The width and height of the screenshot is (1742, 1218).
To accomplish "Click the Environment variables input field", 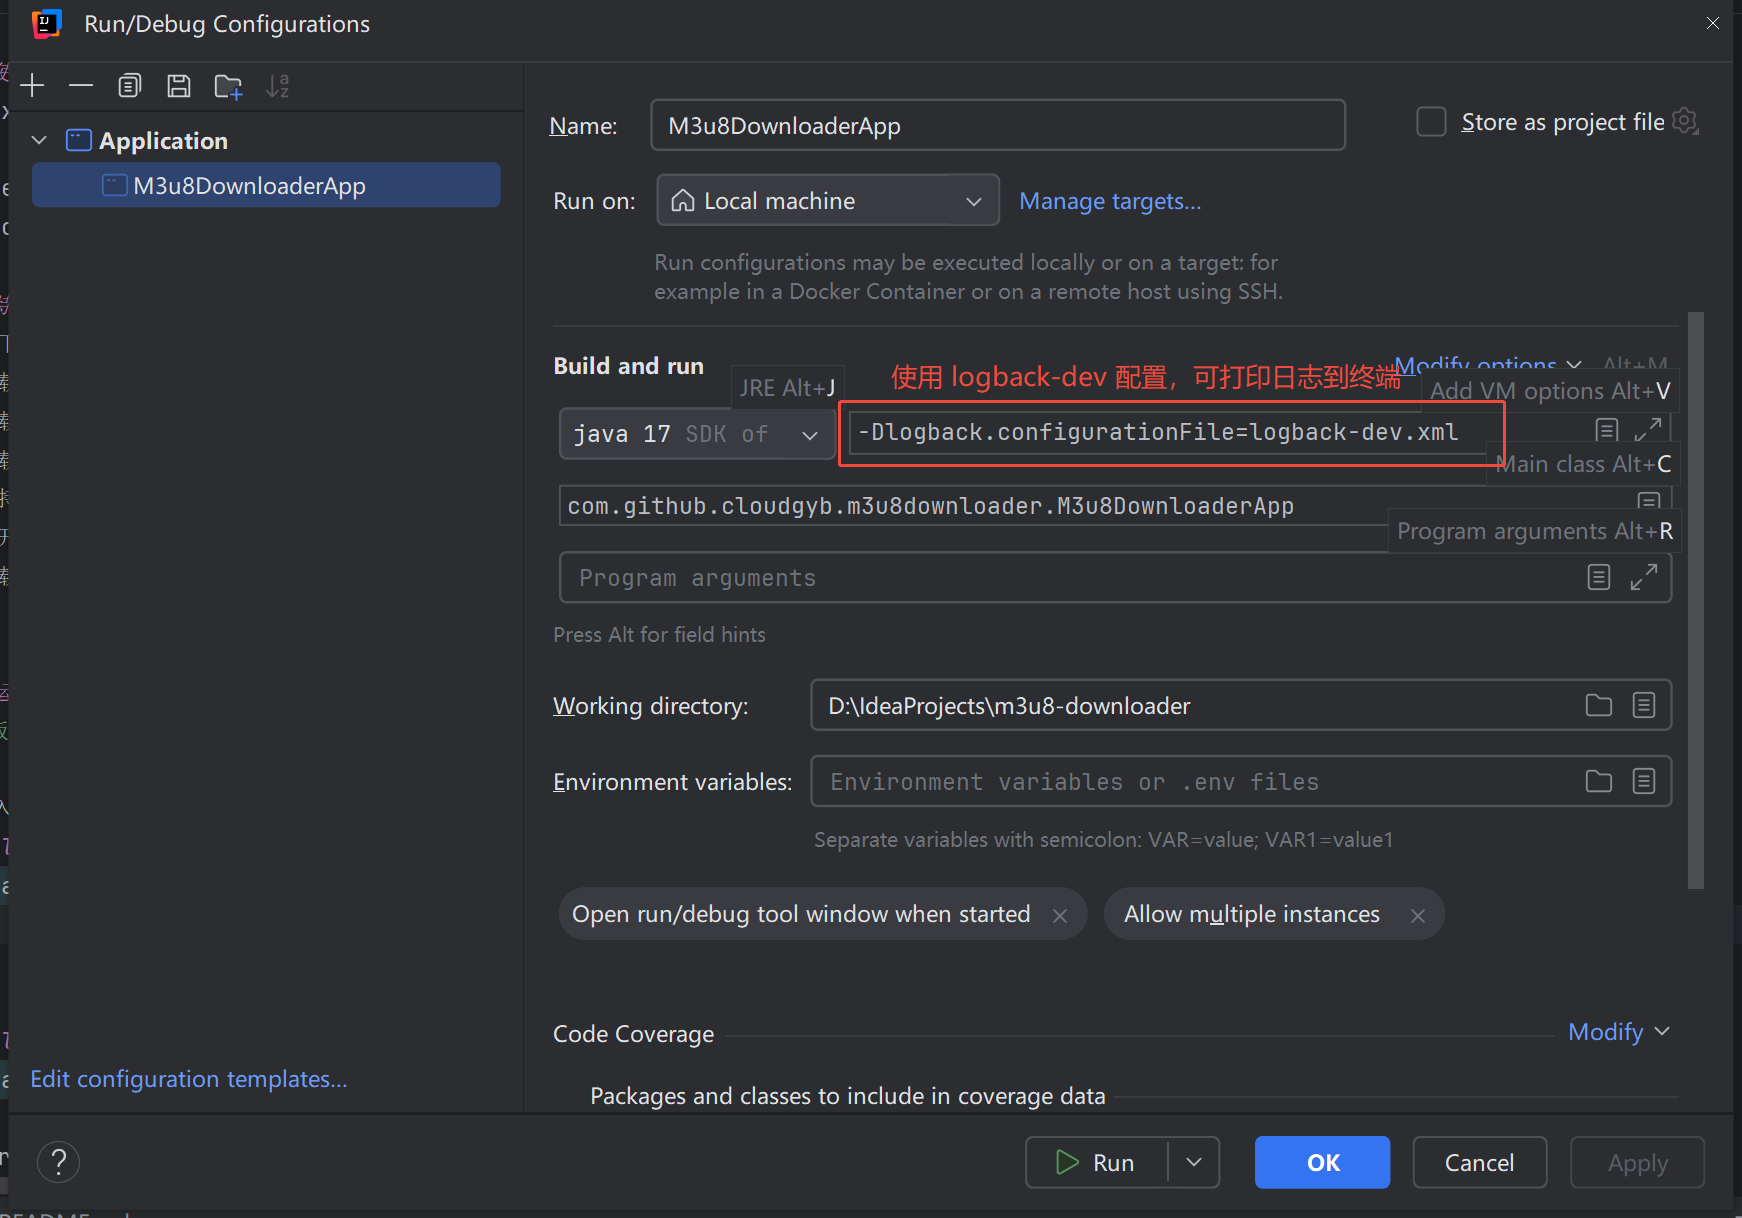I will point(1190,782).
